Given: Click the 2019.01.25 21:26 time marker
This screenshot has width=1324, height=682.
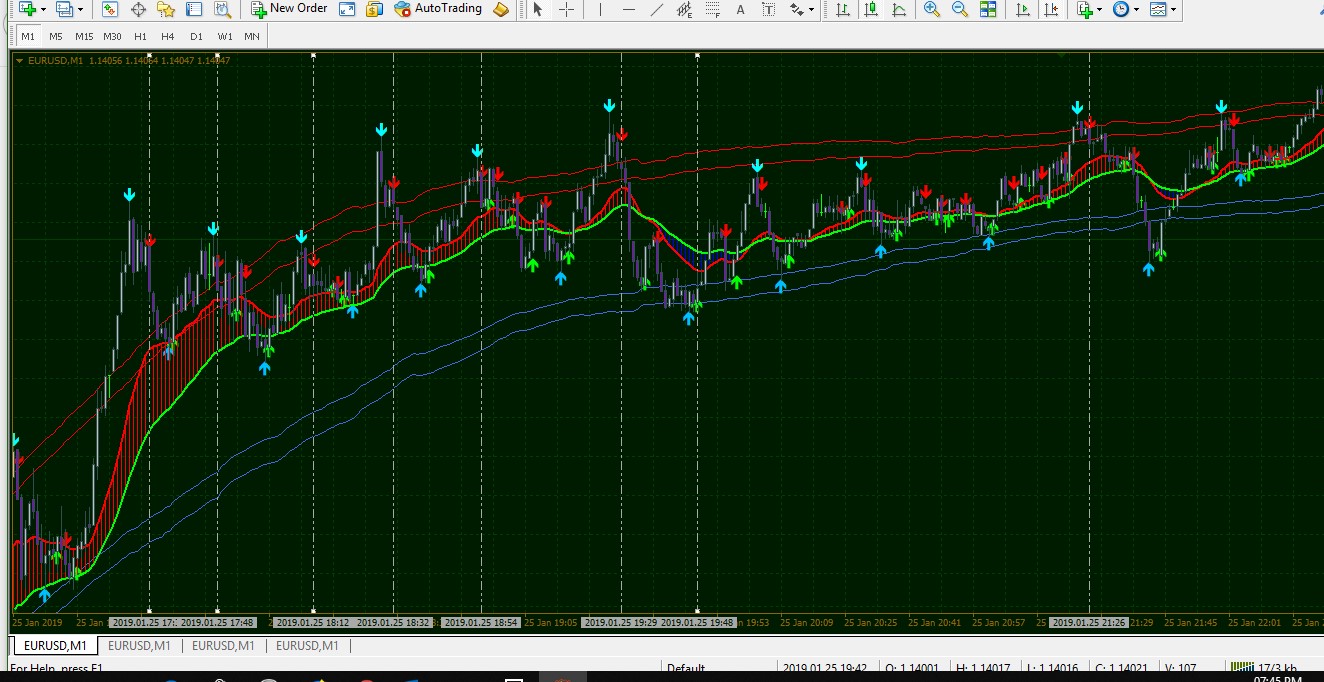Looking at the screenshot, I should (1089, 622).
